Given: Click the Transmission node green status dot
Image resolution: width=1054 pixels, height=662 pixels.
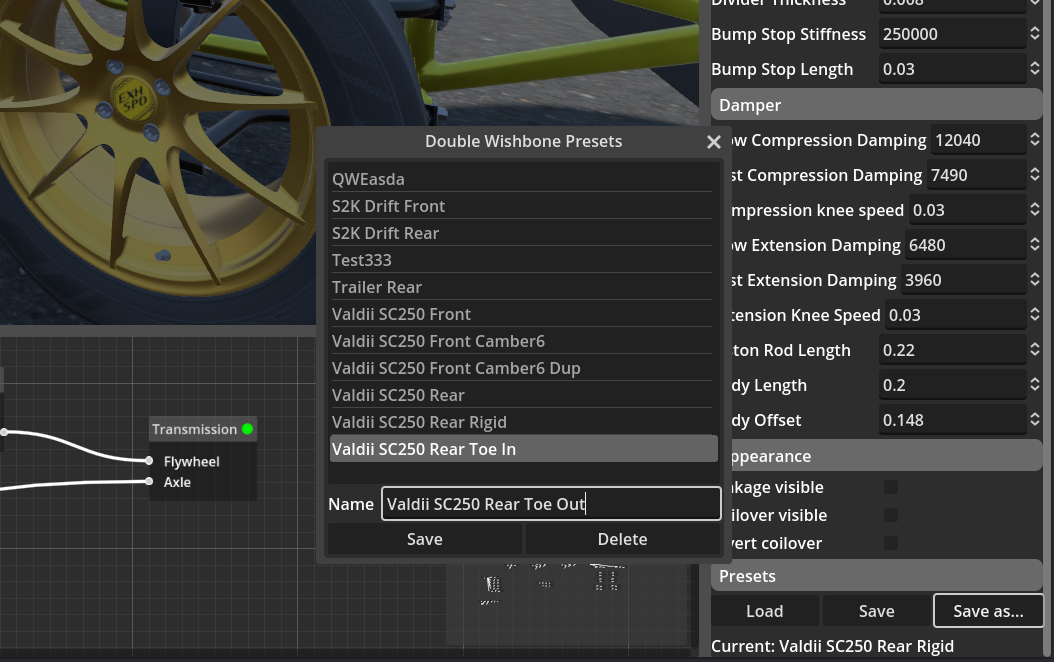Looking at the screenshot, I should [247, 429].
